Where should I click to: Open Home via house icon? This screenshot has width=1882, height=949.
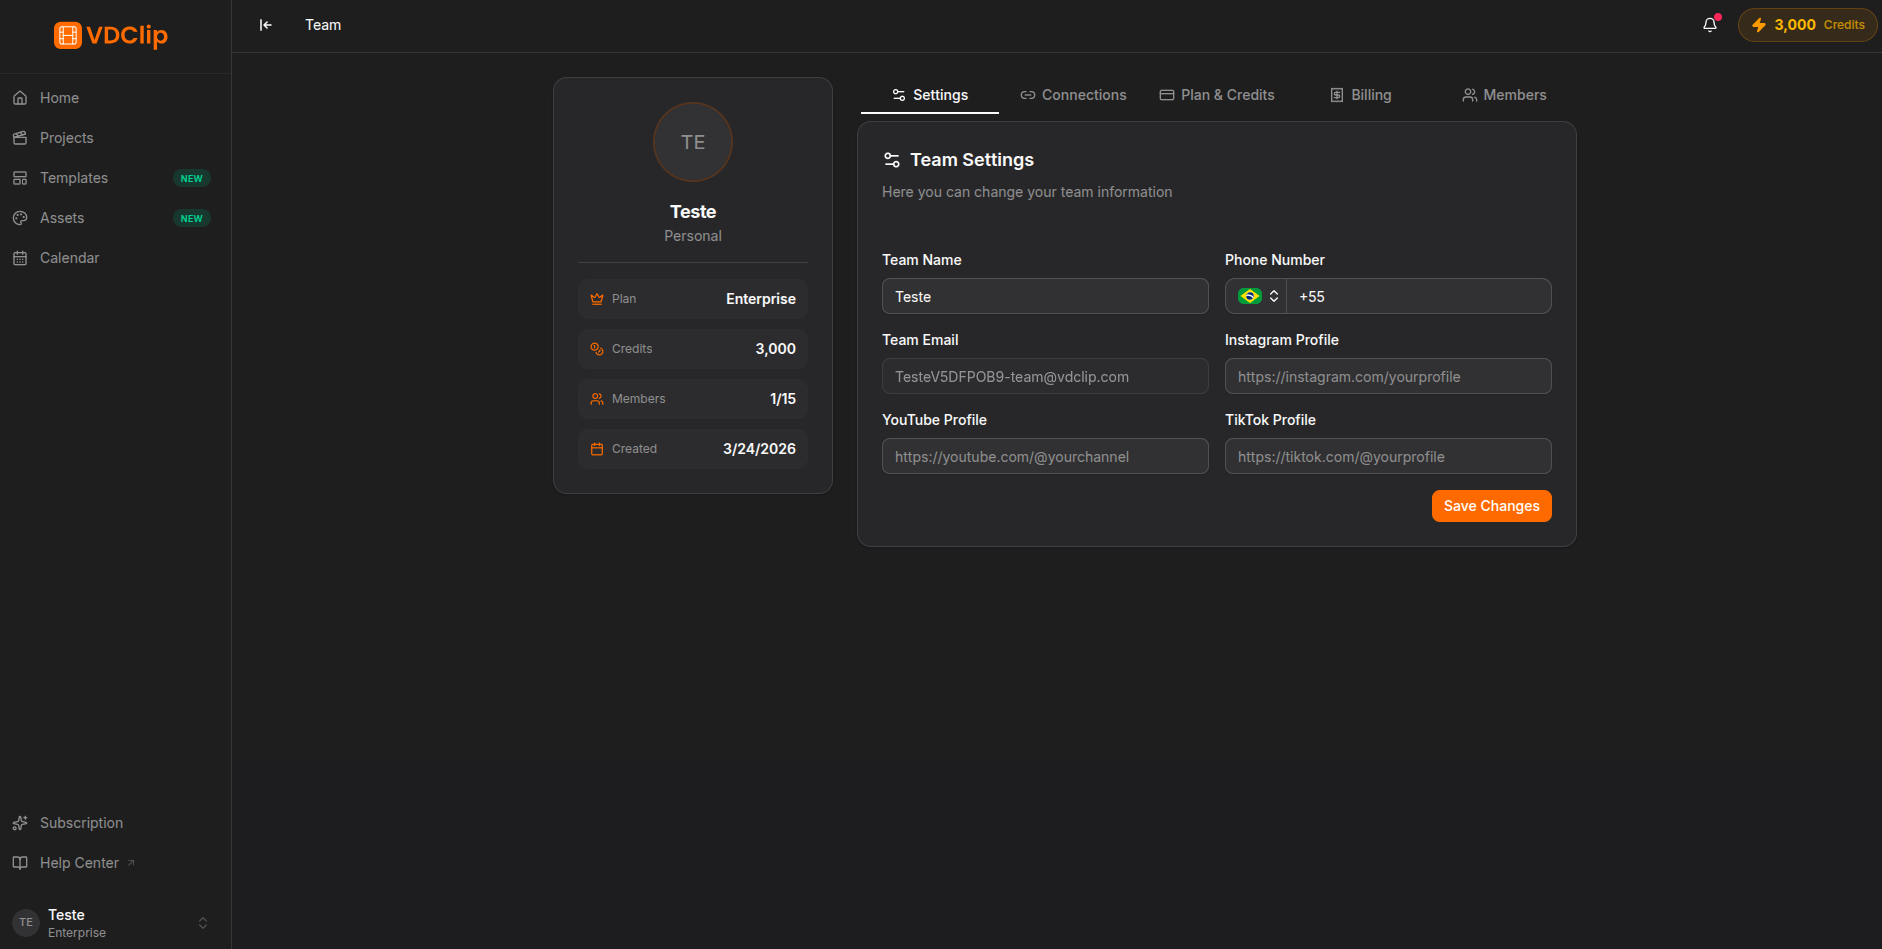pos(20,98)
